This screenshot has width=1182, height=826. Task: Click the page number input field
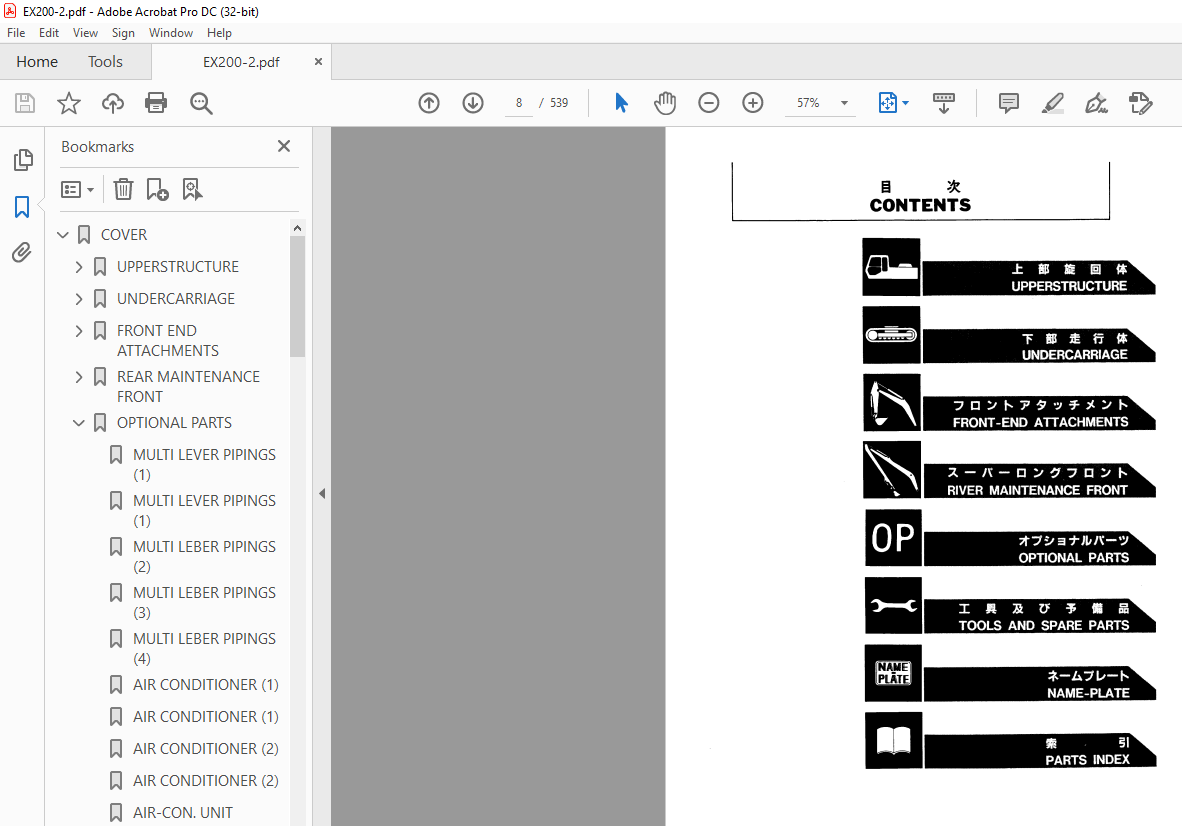point(519,102)
